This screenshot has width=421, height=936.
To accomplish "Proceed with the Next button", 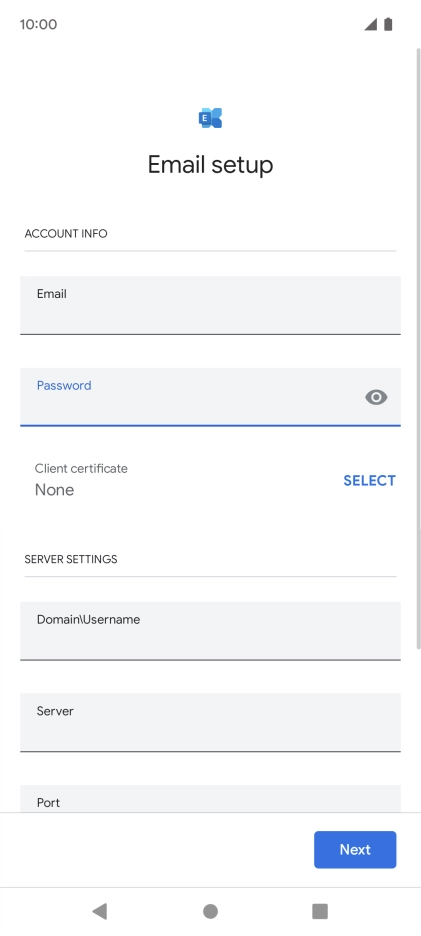I will click(355, 849).
